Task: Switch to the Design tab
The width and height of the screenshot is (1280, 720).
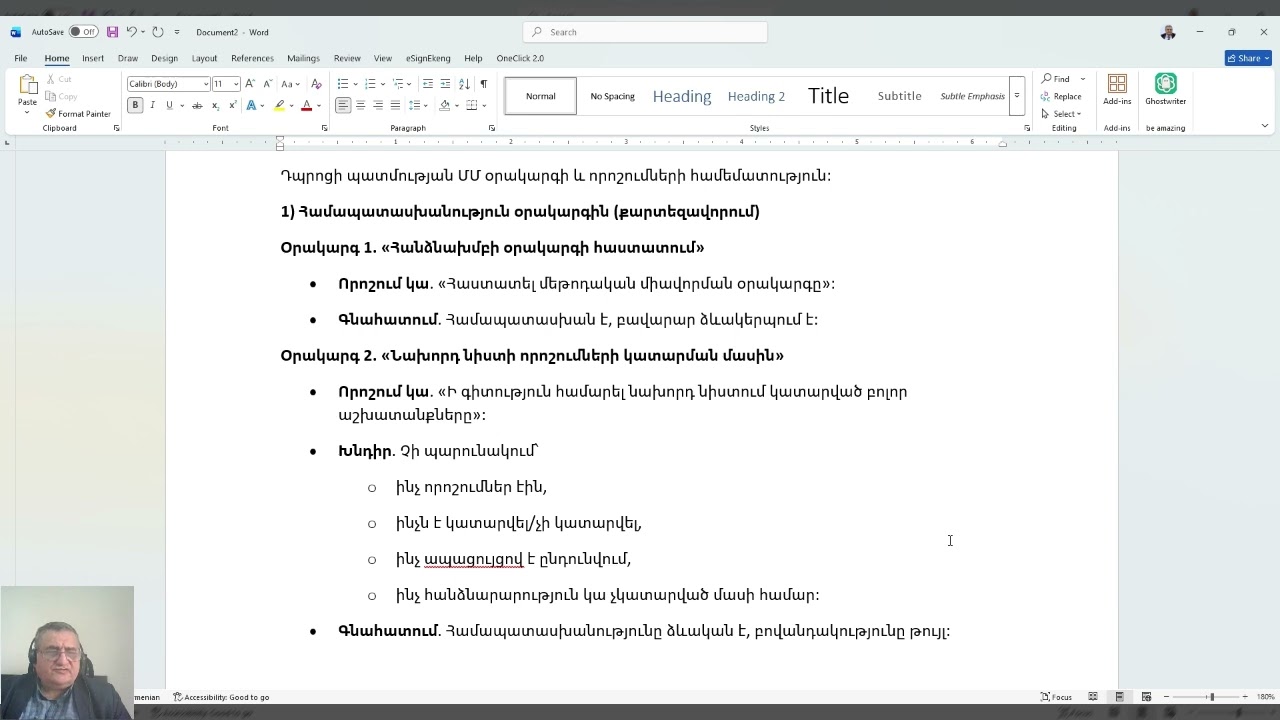Action: (x=164, y=58)
